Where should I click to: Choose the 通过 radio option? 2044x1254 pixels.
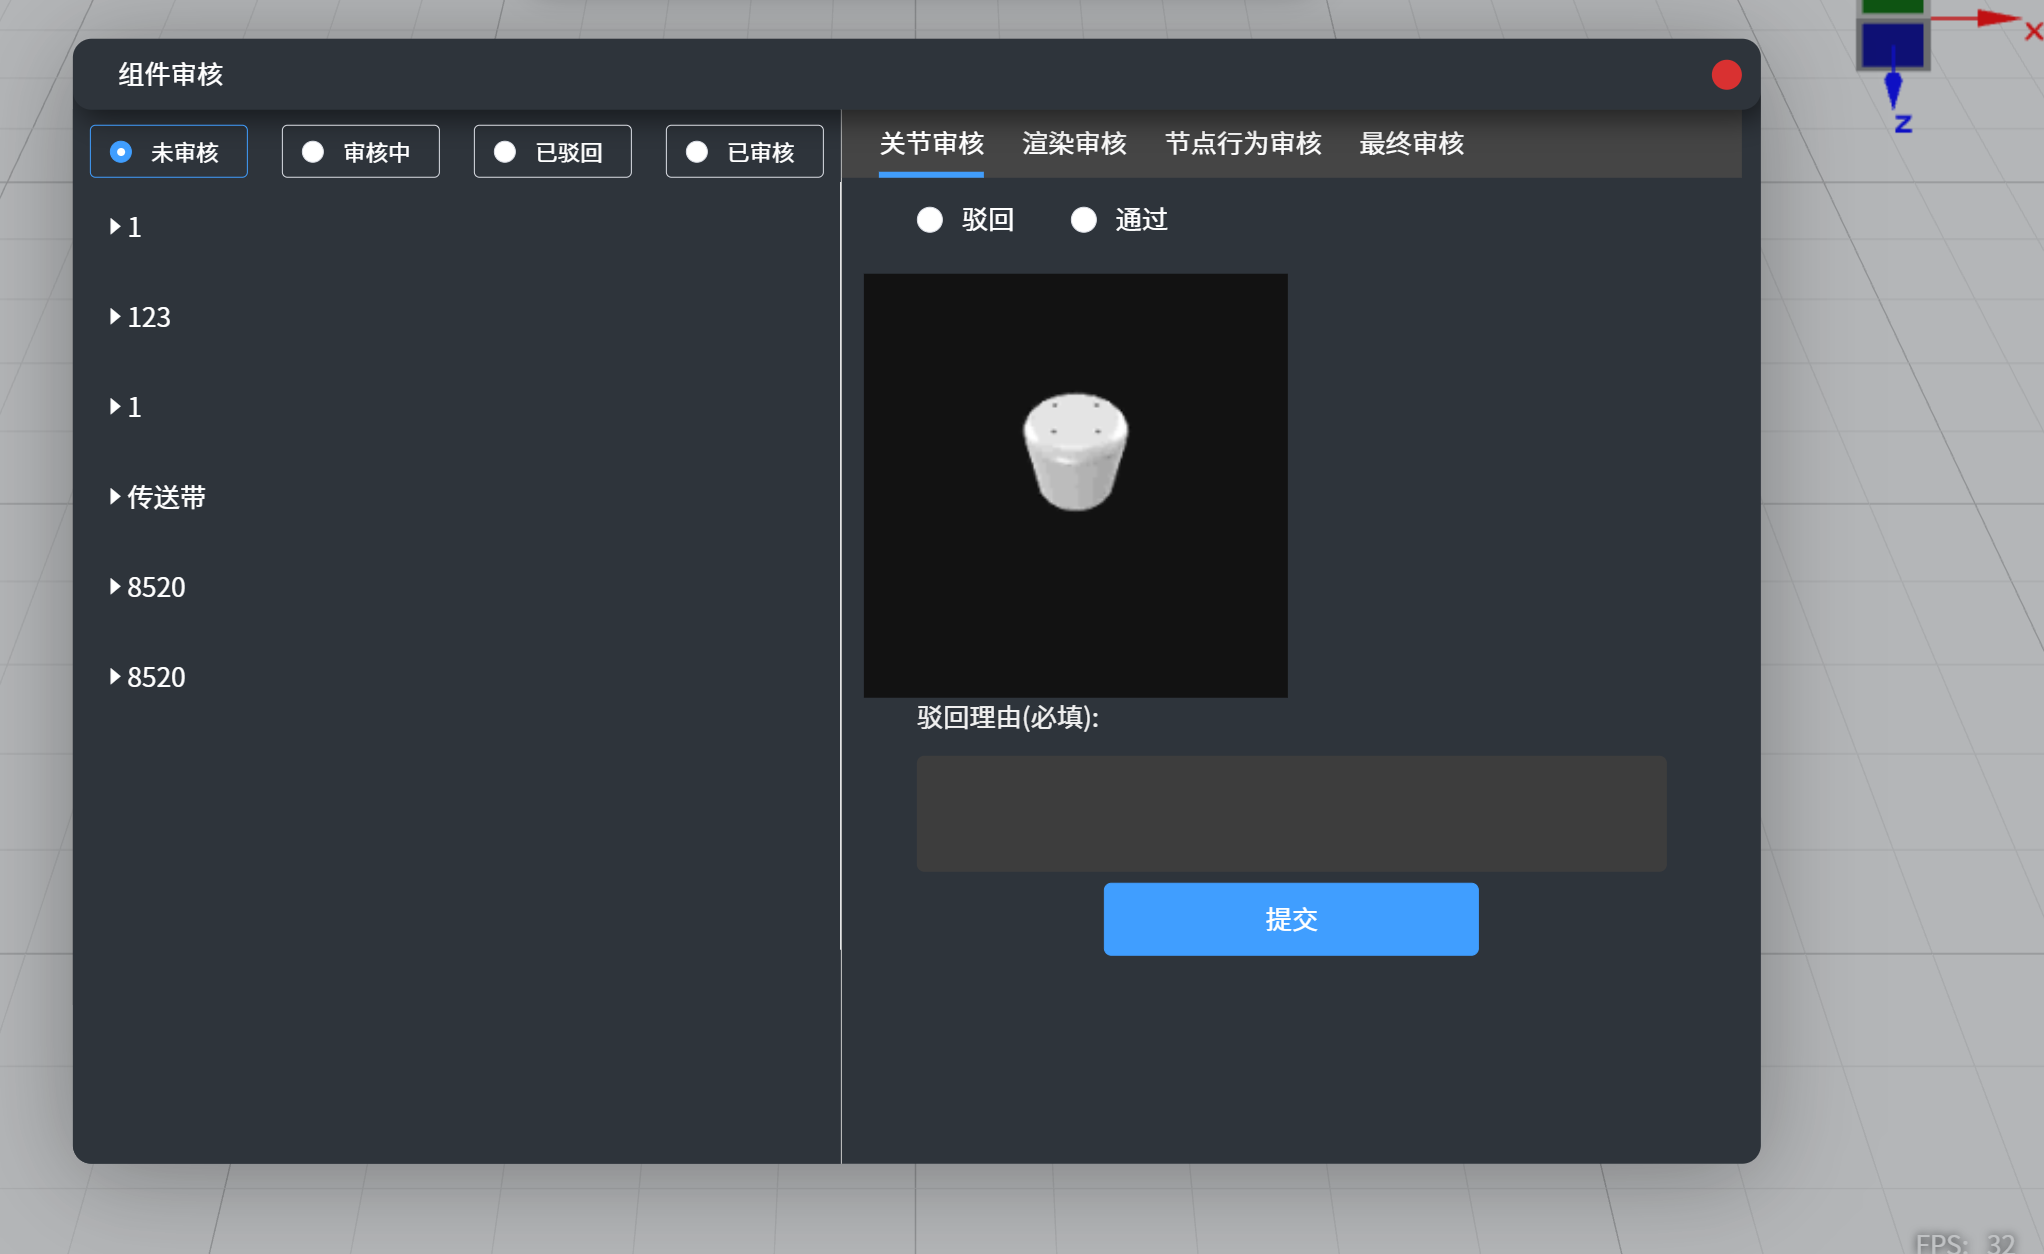[1084, 220]
